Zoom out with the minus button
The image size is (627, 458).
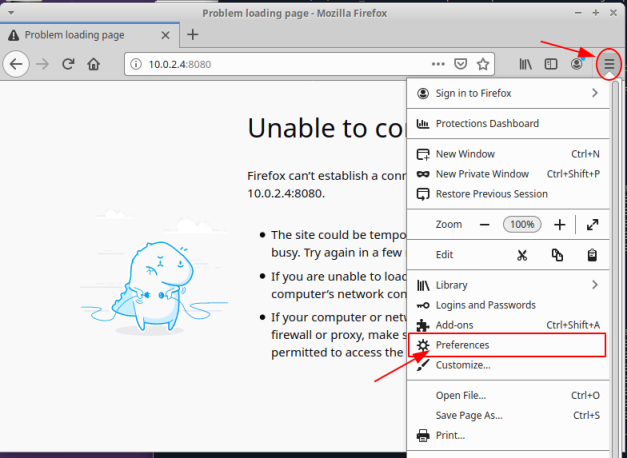coord(485,225)
